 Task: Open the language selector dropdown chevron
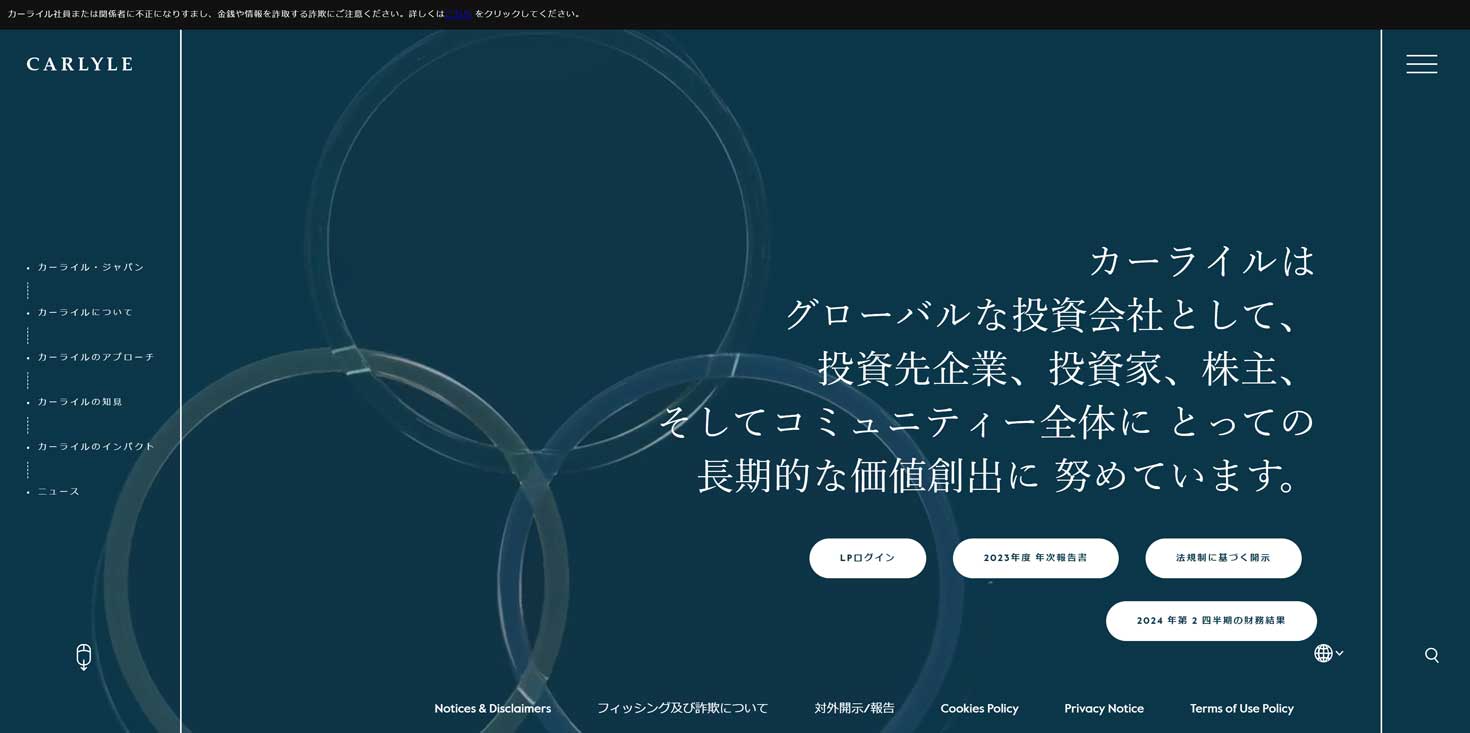[x=1338, y=655]
